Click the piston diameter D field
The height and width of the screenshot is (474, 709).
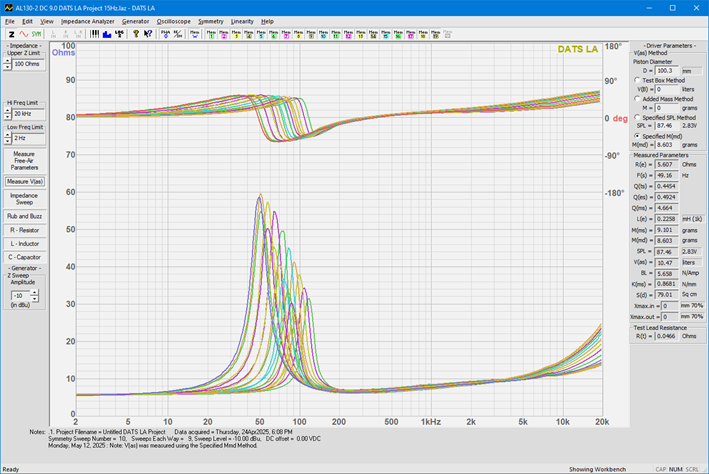[666, 71]
